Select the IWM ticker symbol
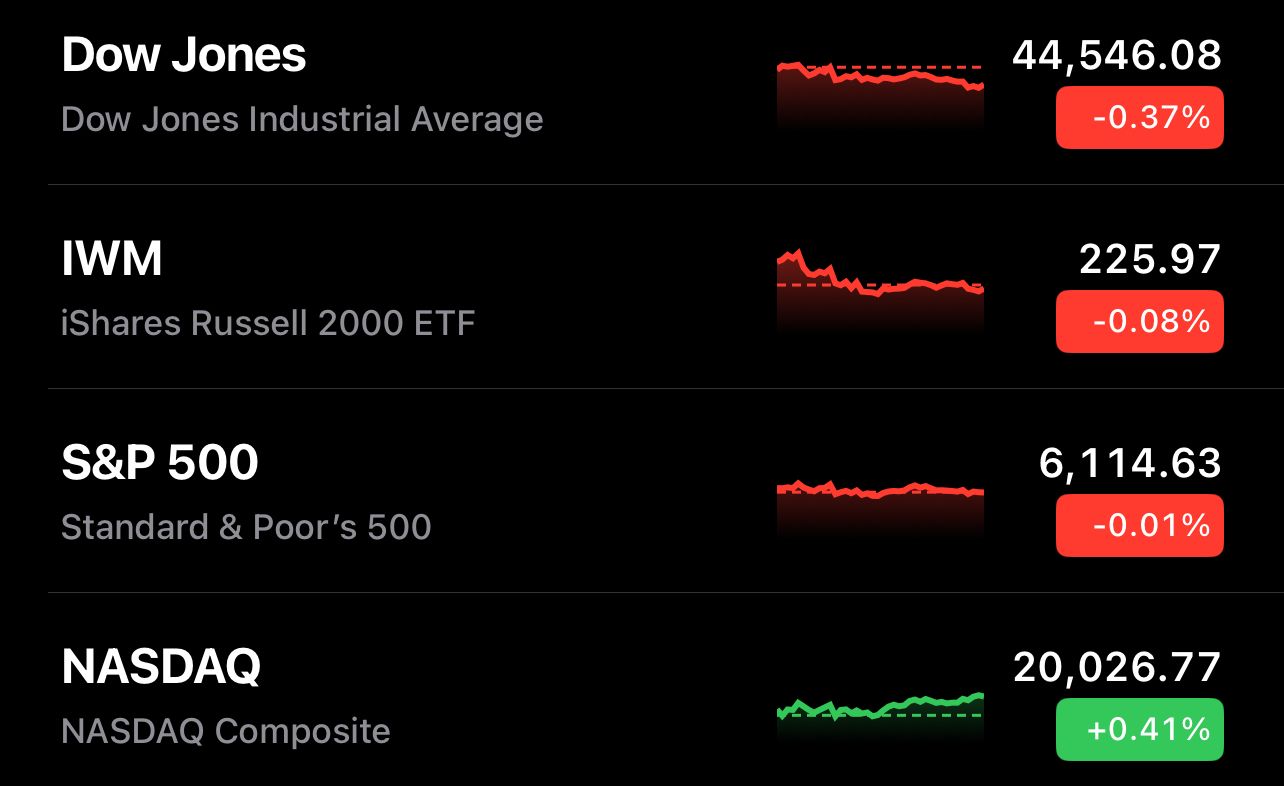 point(112,260)
